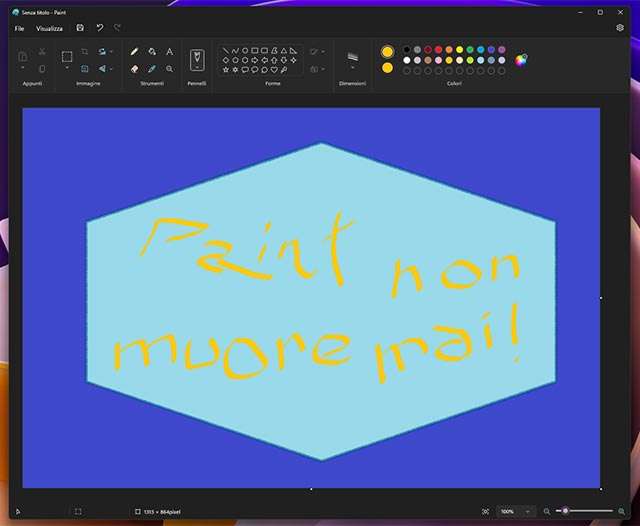
Task: Choose the Fill bucket tool
Action: coord(151,51)
